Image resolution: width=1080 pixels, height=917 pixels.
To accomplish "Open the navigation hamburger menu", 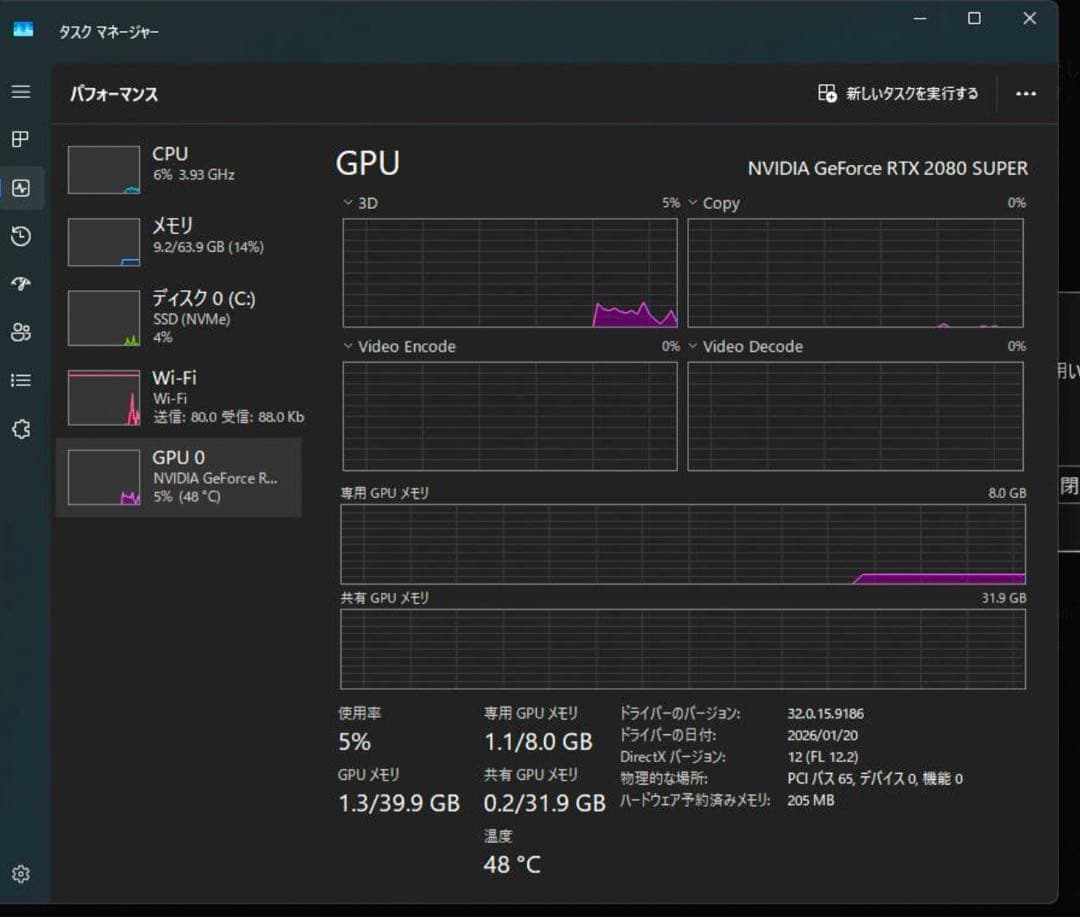I will [21, 91].
